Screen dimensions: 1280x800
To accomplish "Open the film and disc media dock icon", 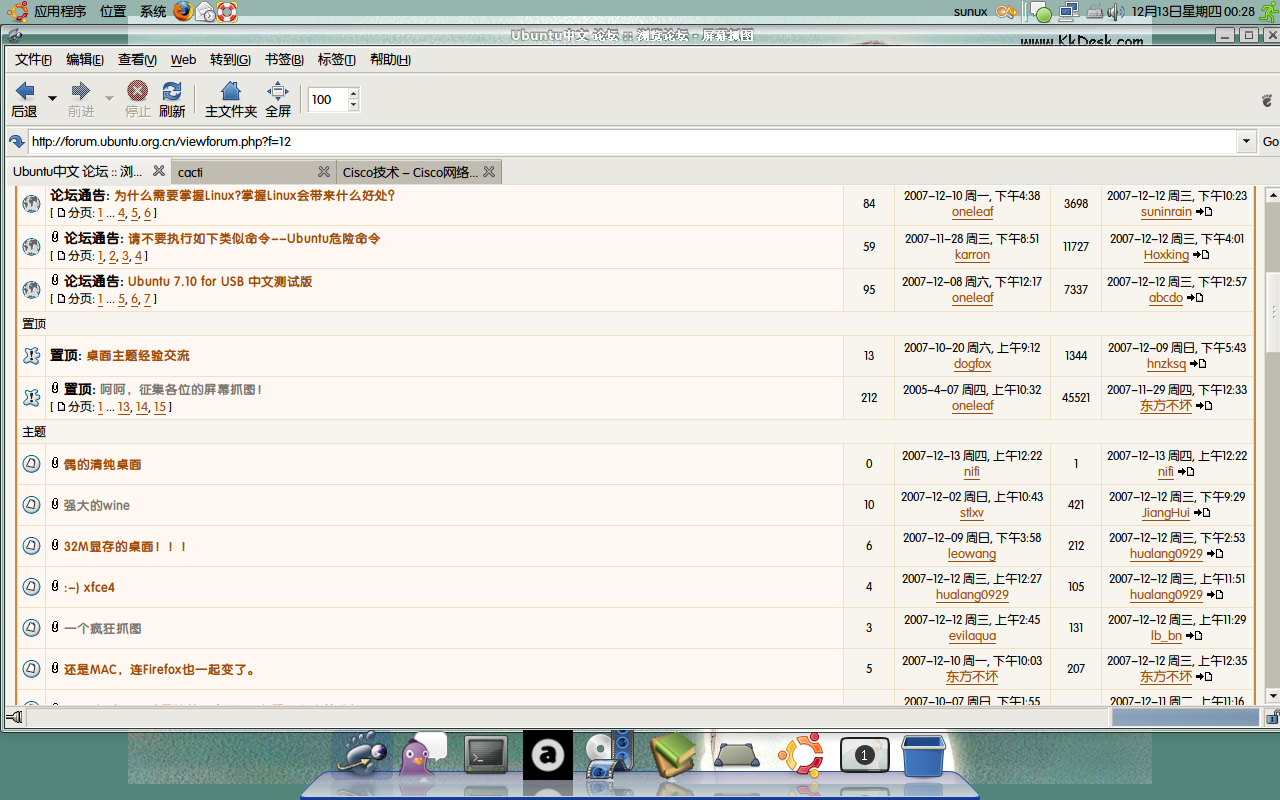I will 609,755.
